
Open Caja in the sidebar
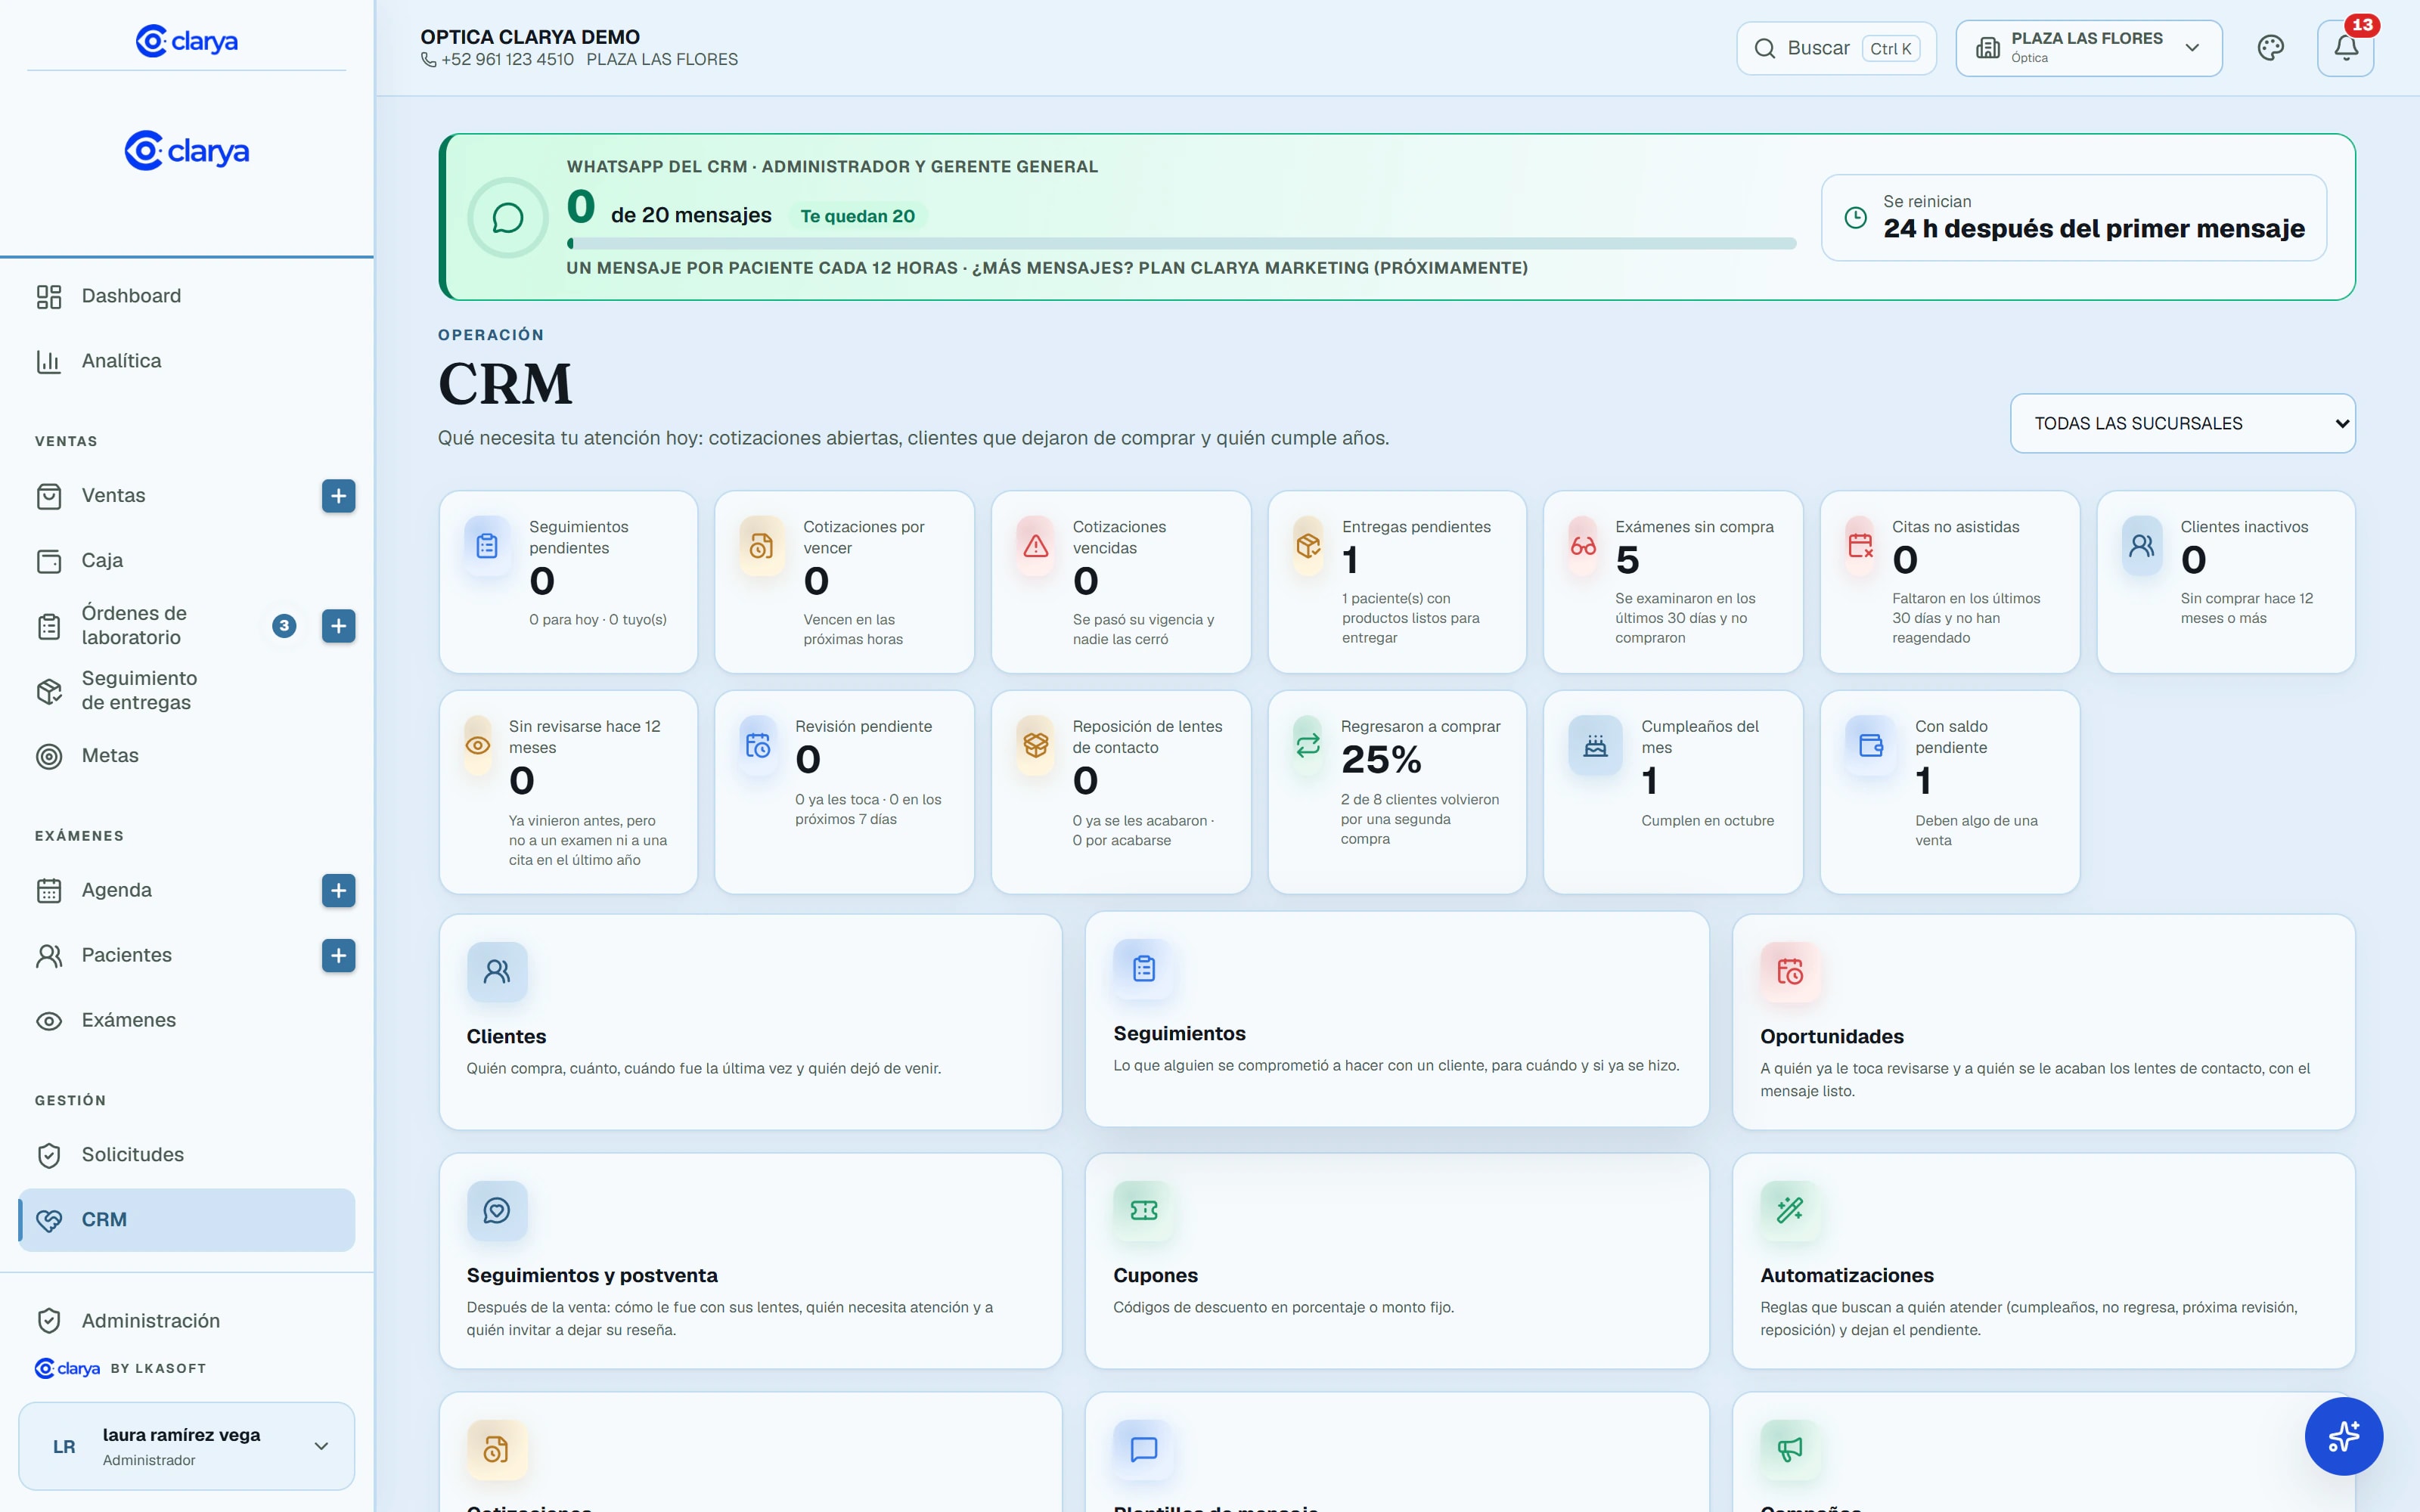(186, 561)
